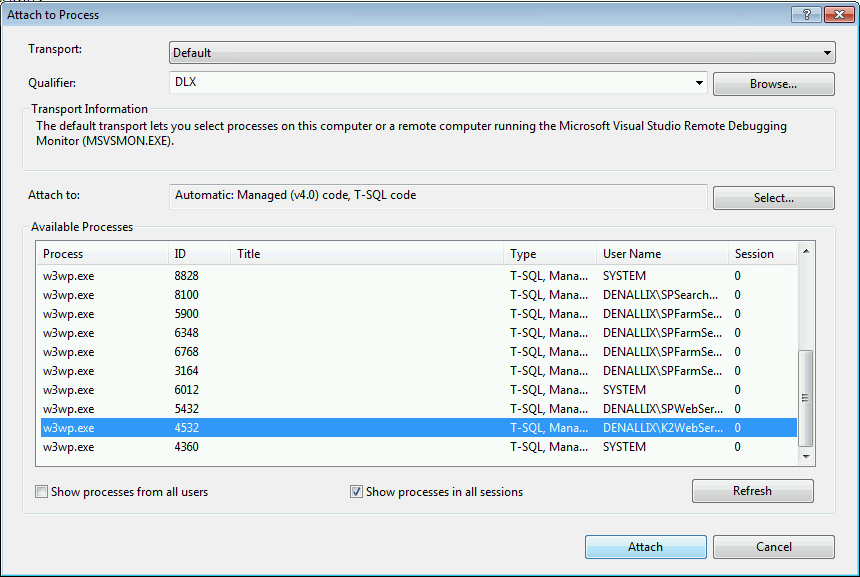The width and height of the screenshot is (860, 577).
Task: Sort processes by ID column header
Action: pyautogui.click(x=198, y=254)
